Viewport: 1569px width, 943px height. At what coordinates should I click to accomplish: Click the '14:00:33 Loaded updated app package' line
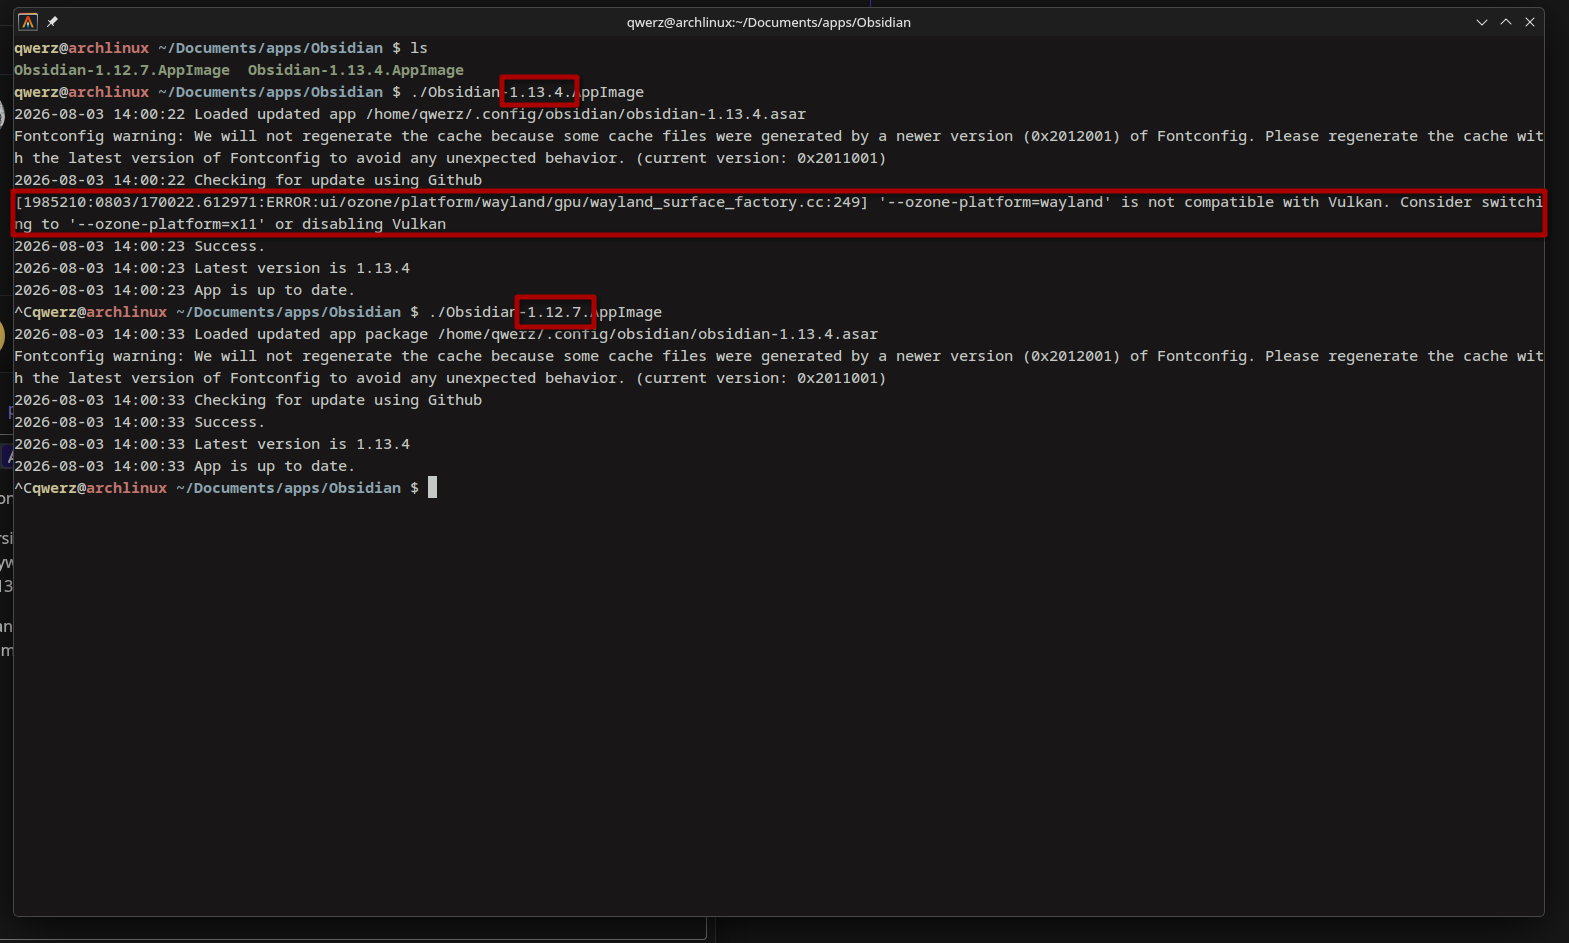446,334
